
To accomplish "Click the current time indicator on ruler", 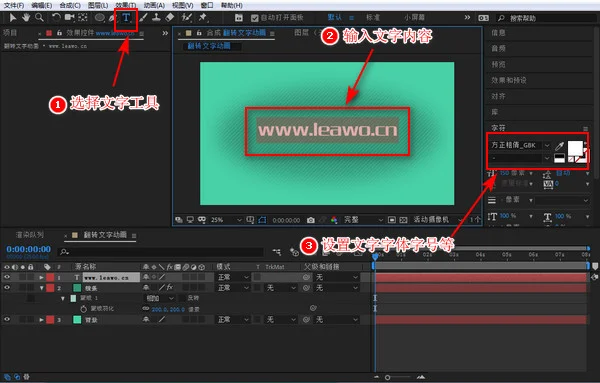I will (375, 256).
